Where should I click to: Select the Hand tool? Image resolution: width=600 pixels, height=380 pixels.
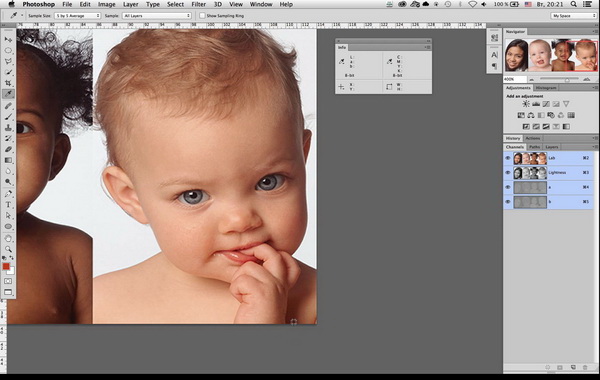[x=8, y=238]
